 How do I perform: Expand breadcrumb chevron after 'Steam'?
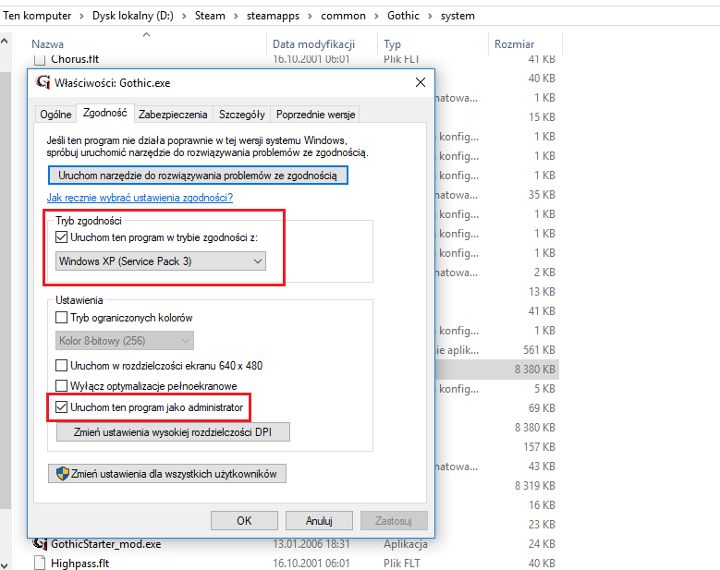click(x=236, y=16)
